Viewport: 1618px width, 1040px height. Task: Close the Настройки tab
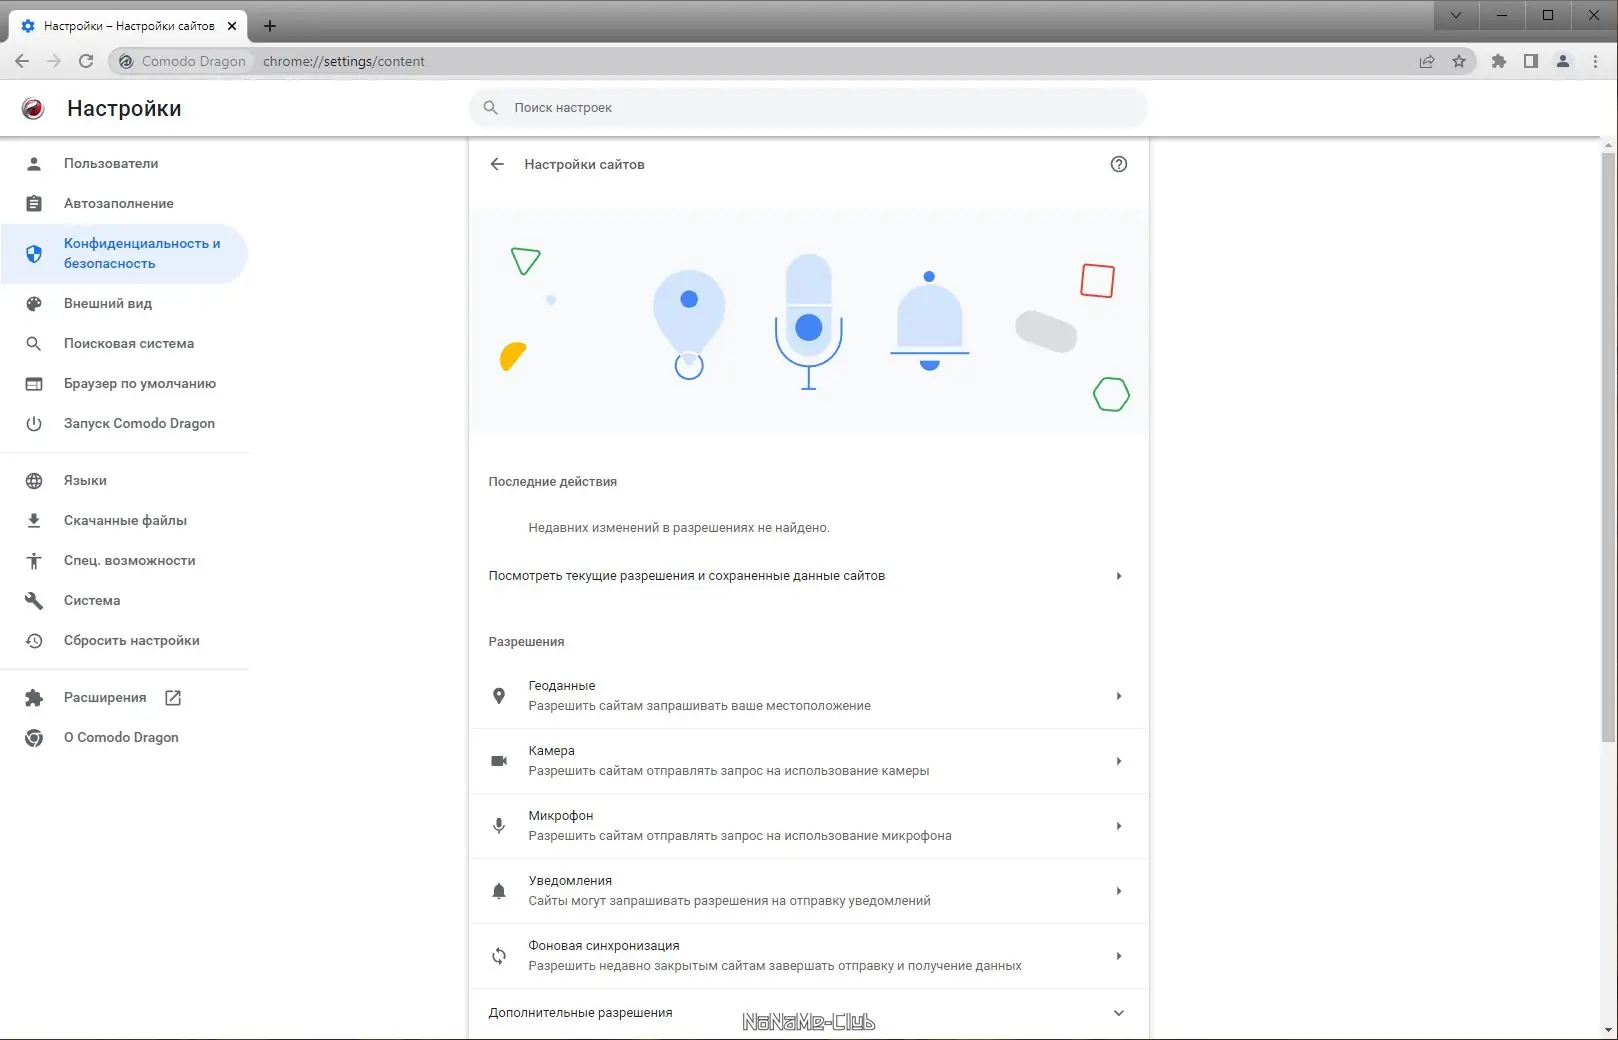[232, 26]
